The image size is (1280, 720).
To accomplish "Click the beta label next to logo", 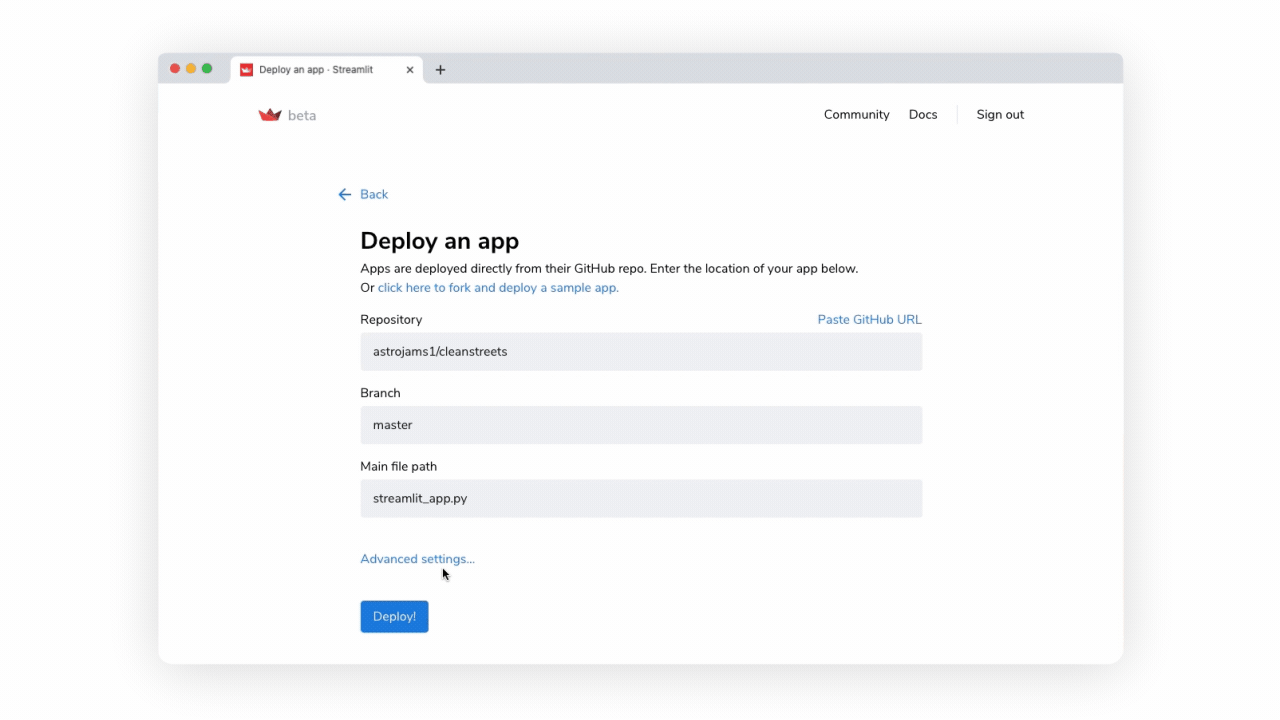I will tap(302, 116).
